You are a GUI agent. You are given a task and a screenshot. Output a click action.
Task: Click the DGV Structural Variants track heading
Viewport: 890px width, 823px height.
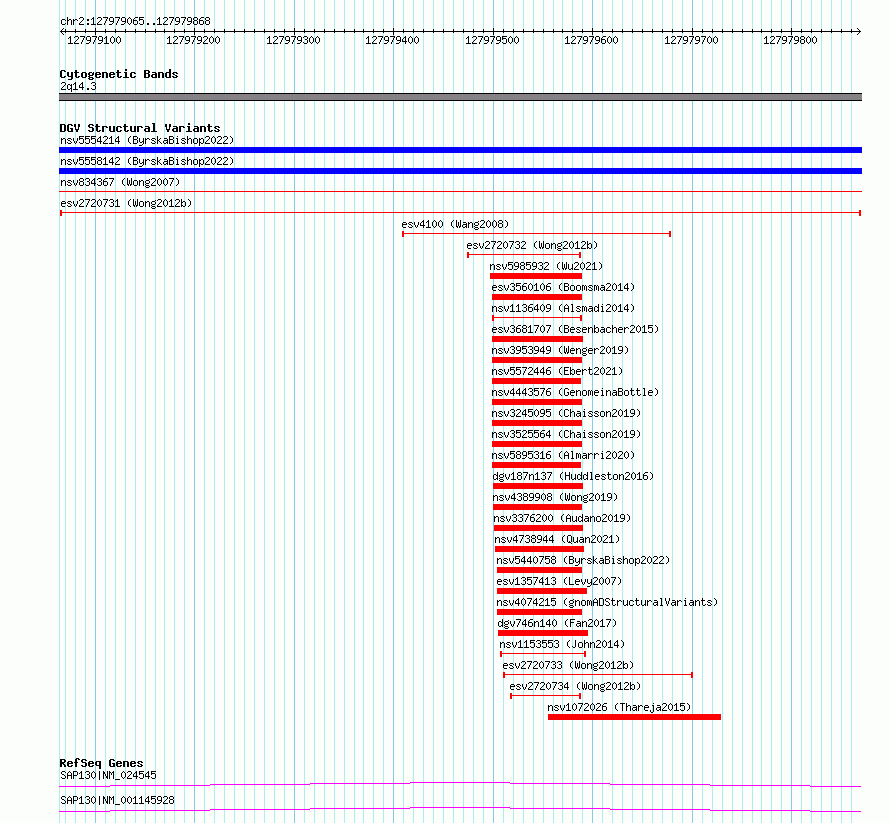pos(140,128)
